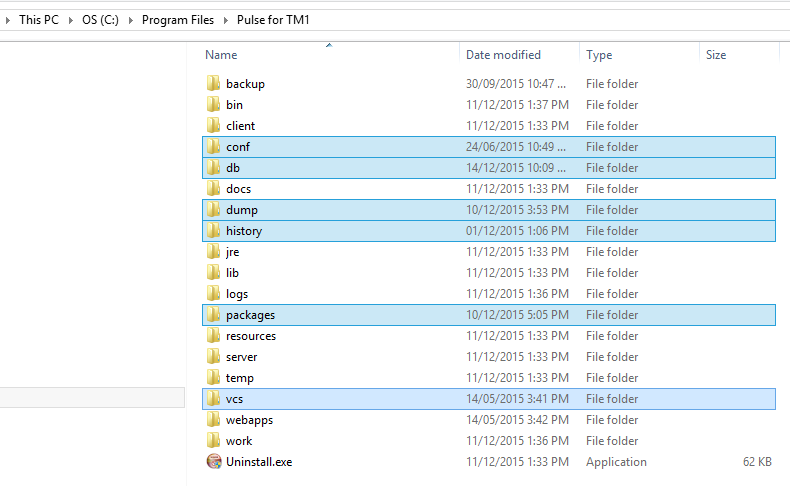Click the bin folder icon
Viewport: 790px width, 486px height.
213,105
